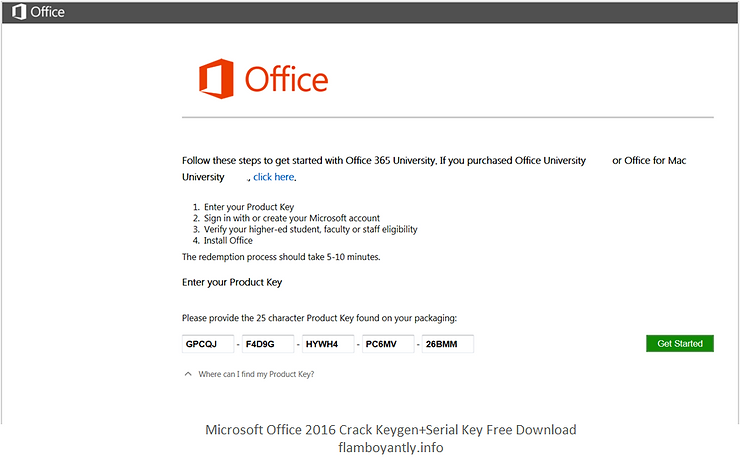Focus the key field containing GPCQJ
This screenshot has width=740, height=463.
[208, 344]
